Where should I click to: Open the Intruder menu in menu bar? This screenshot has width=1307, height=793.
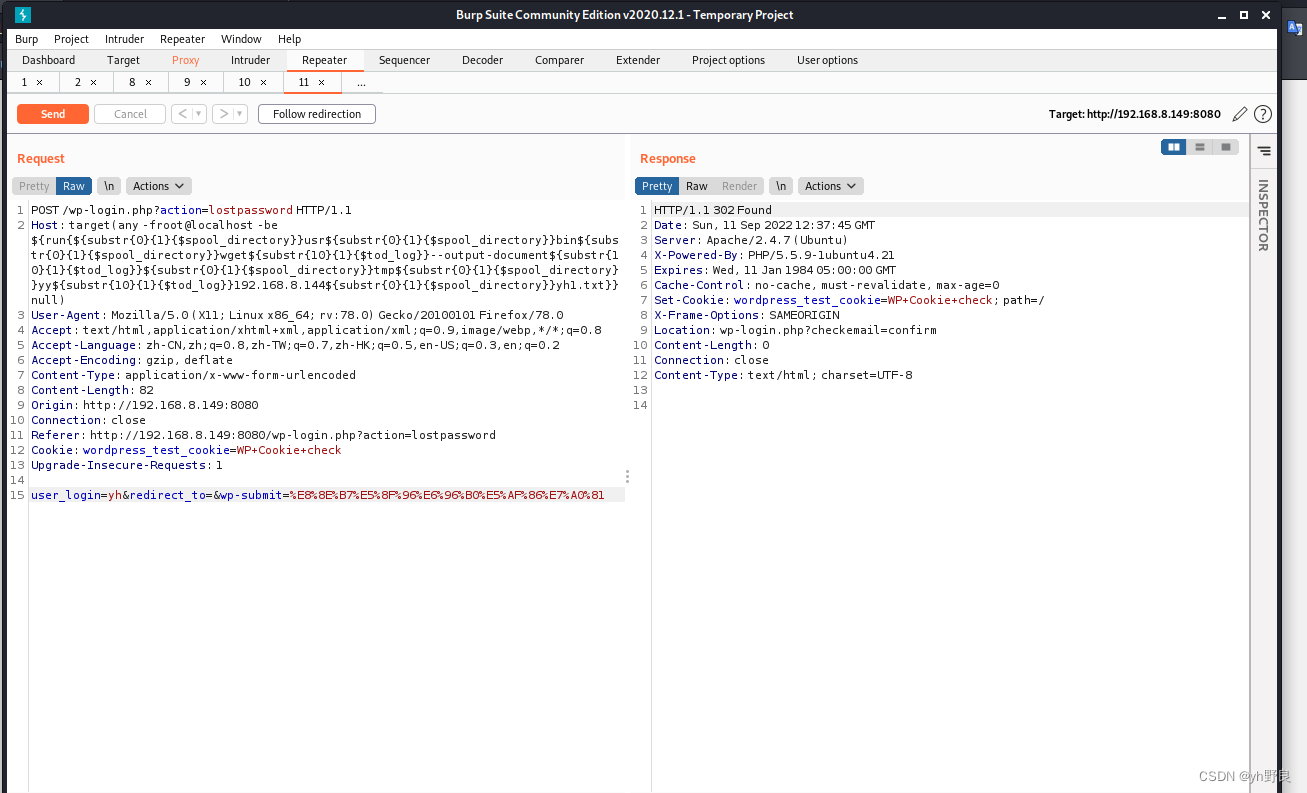(124, 39)
